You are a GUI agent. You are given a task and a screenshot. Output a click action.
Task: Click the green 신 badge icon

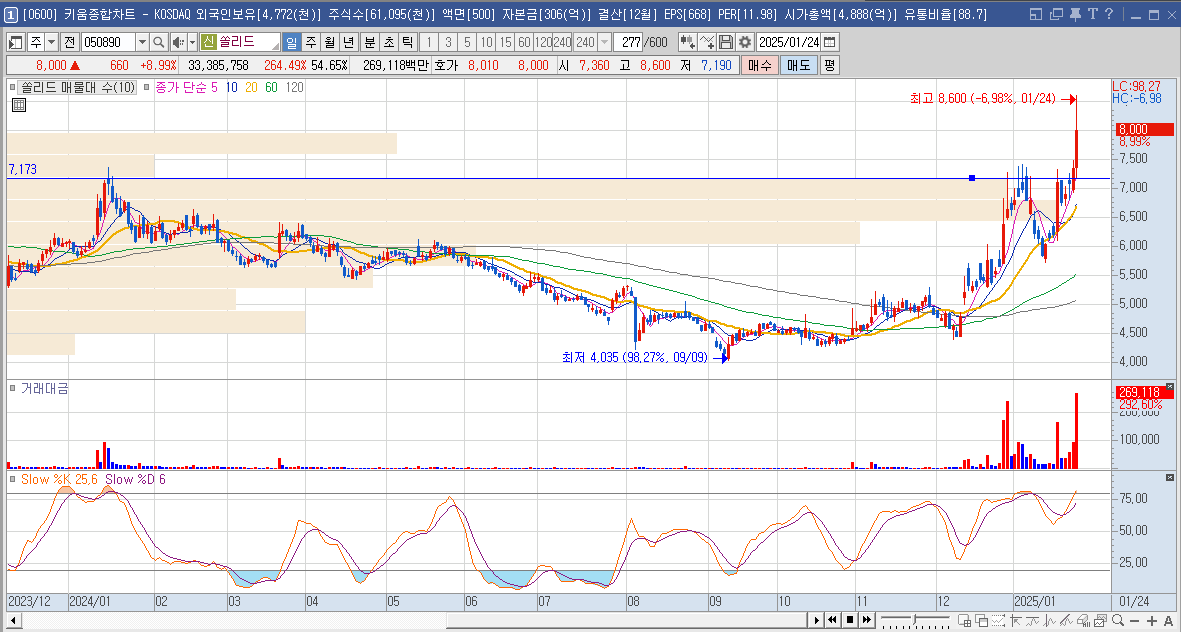[209, 41]
